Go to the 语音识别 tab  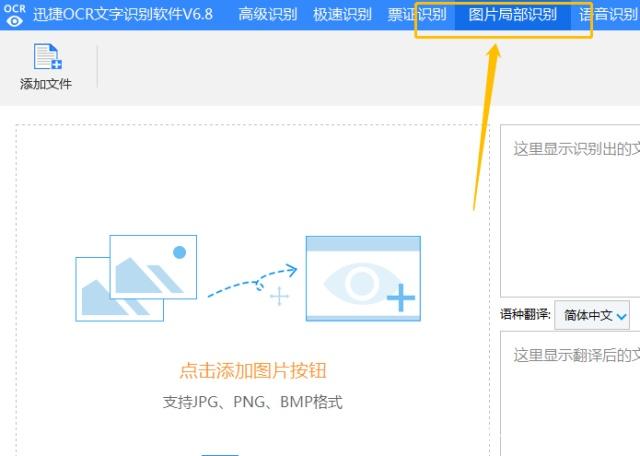[608, 14]
